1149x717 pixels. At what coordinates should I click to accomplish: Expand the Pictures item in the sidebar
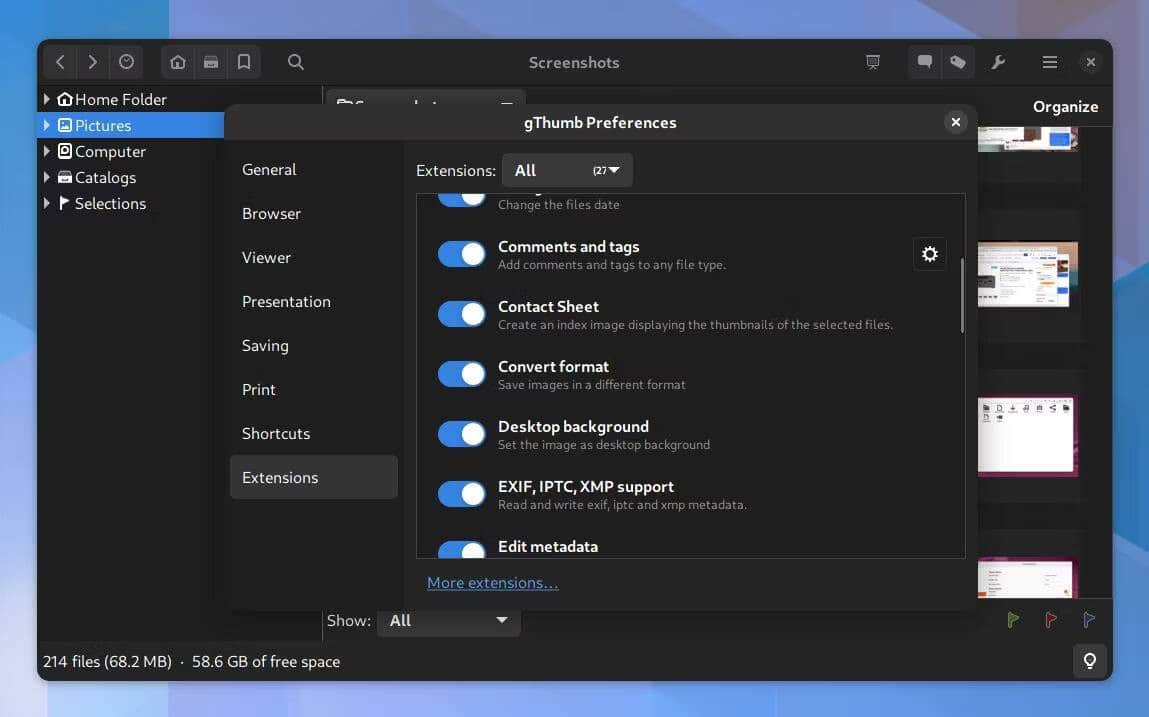pyautogui.click(x=46, y=125)
